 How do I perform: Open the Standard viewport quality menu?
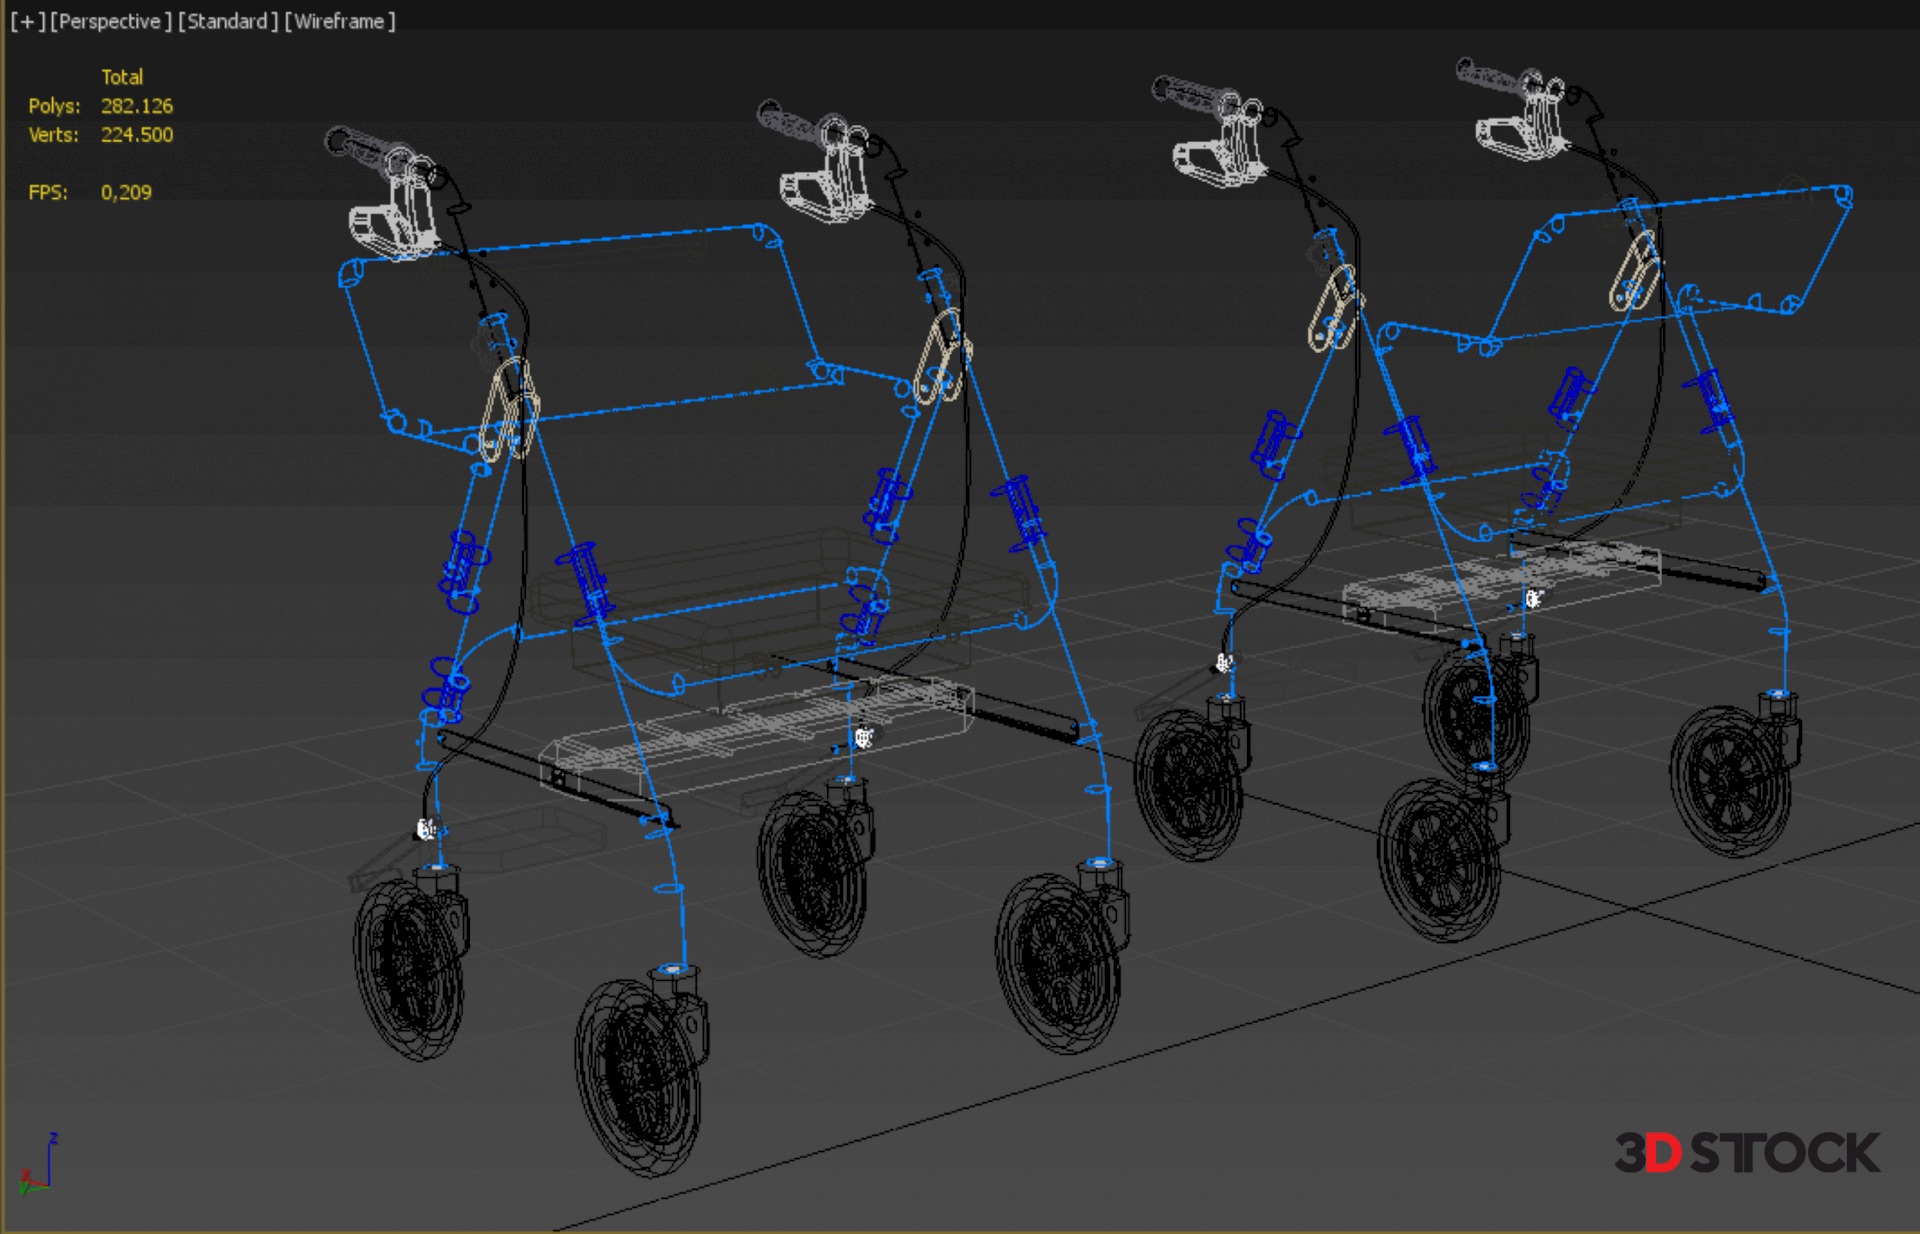[x=228, y=21]
